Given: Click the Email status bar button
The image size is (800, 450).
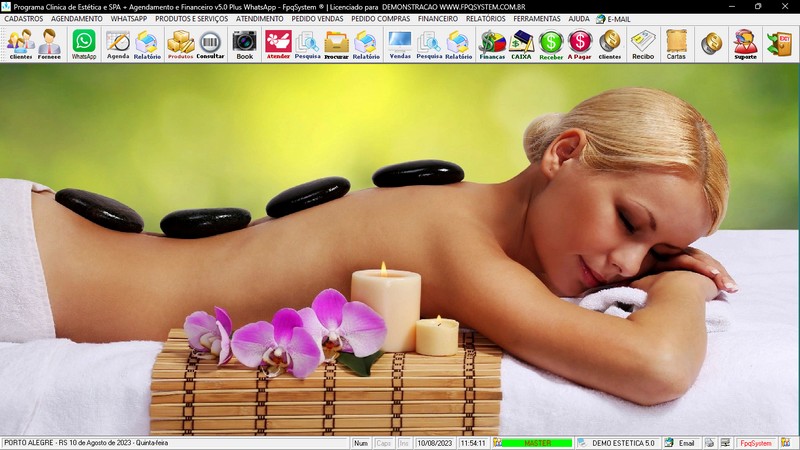Looking at the screenshot, I should (x=681, y=443).
